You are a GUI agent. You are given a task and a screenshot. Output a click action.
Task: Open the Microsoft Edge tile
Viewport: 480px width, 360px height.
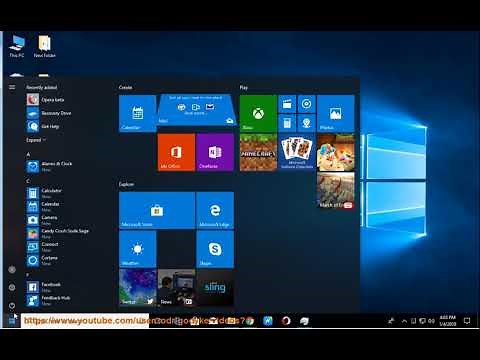215,210
